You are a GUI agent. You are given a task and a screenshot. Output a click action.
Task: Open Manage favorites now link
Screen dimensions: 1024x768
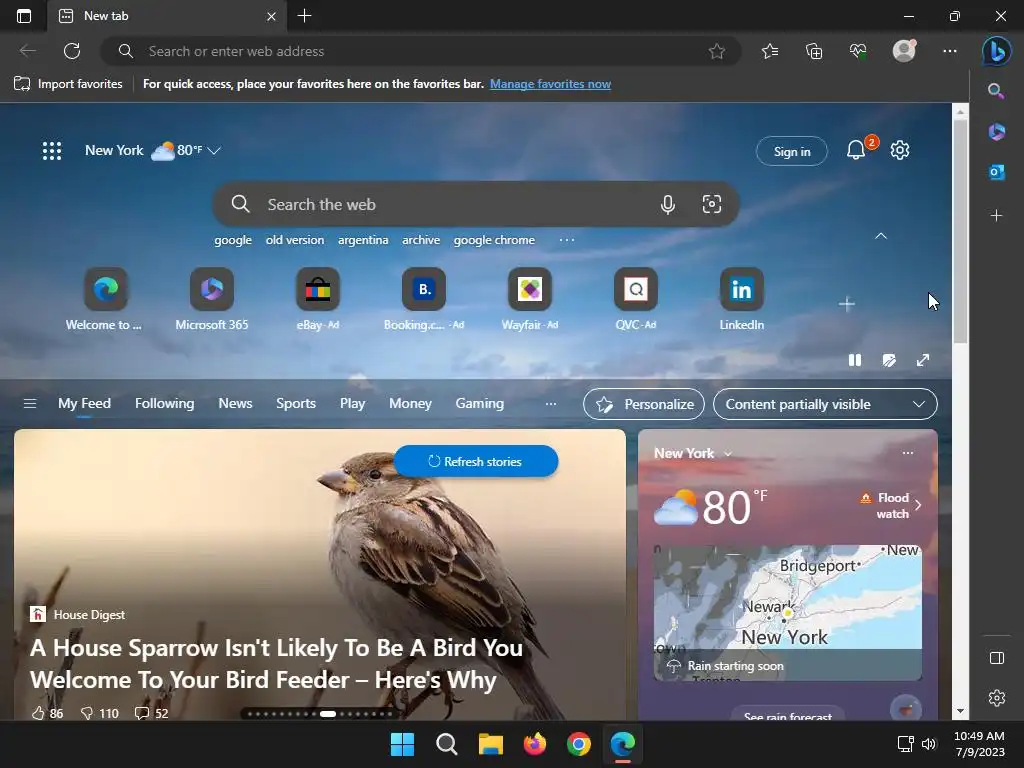click(551, 84)
